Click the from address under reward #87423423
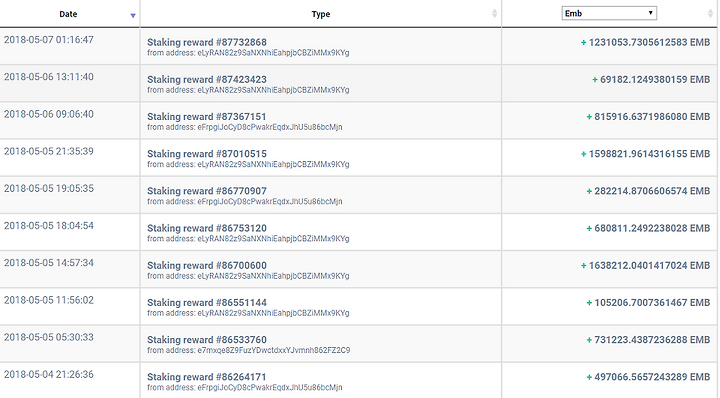This screenshot has width=720, height=398. (x=248, y=90)
